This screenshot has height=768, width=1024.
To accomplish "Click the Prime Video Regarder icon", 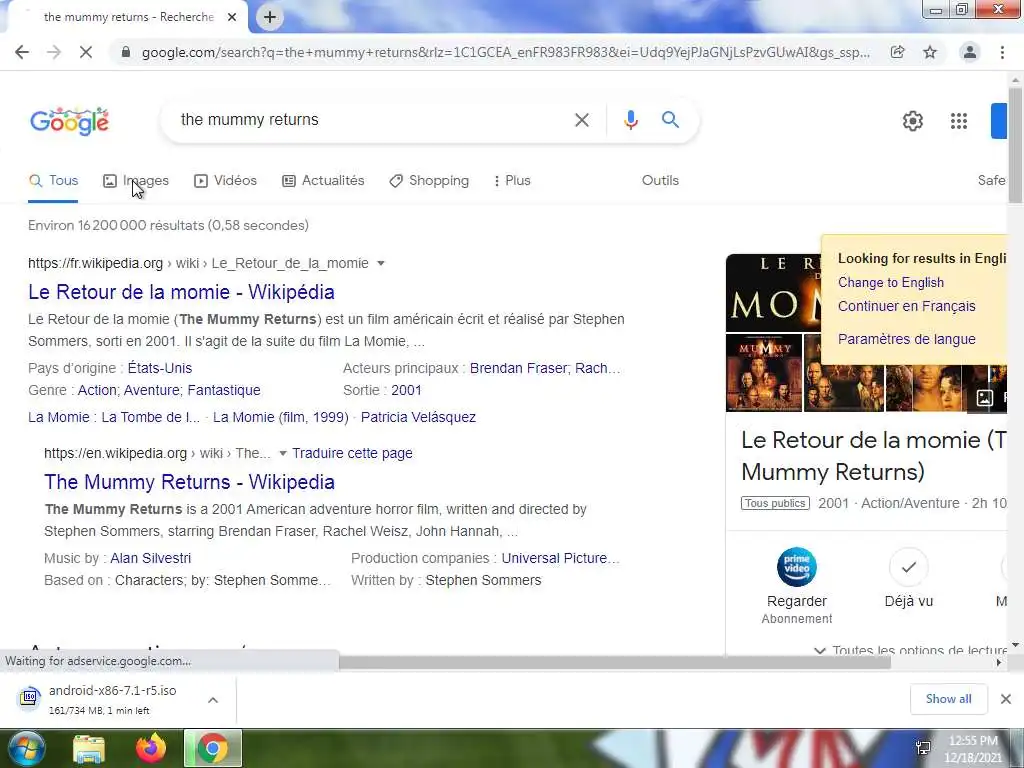I will [x=797, y=567].
